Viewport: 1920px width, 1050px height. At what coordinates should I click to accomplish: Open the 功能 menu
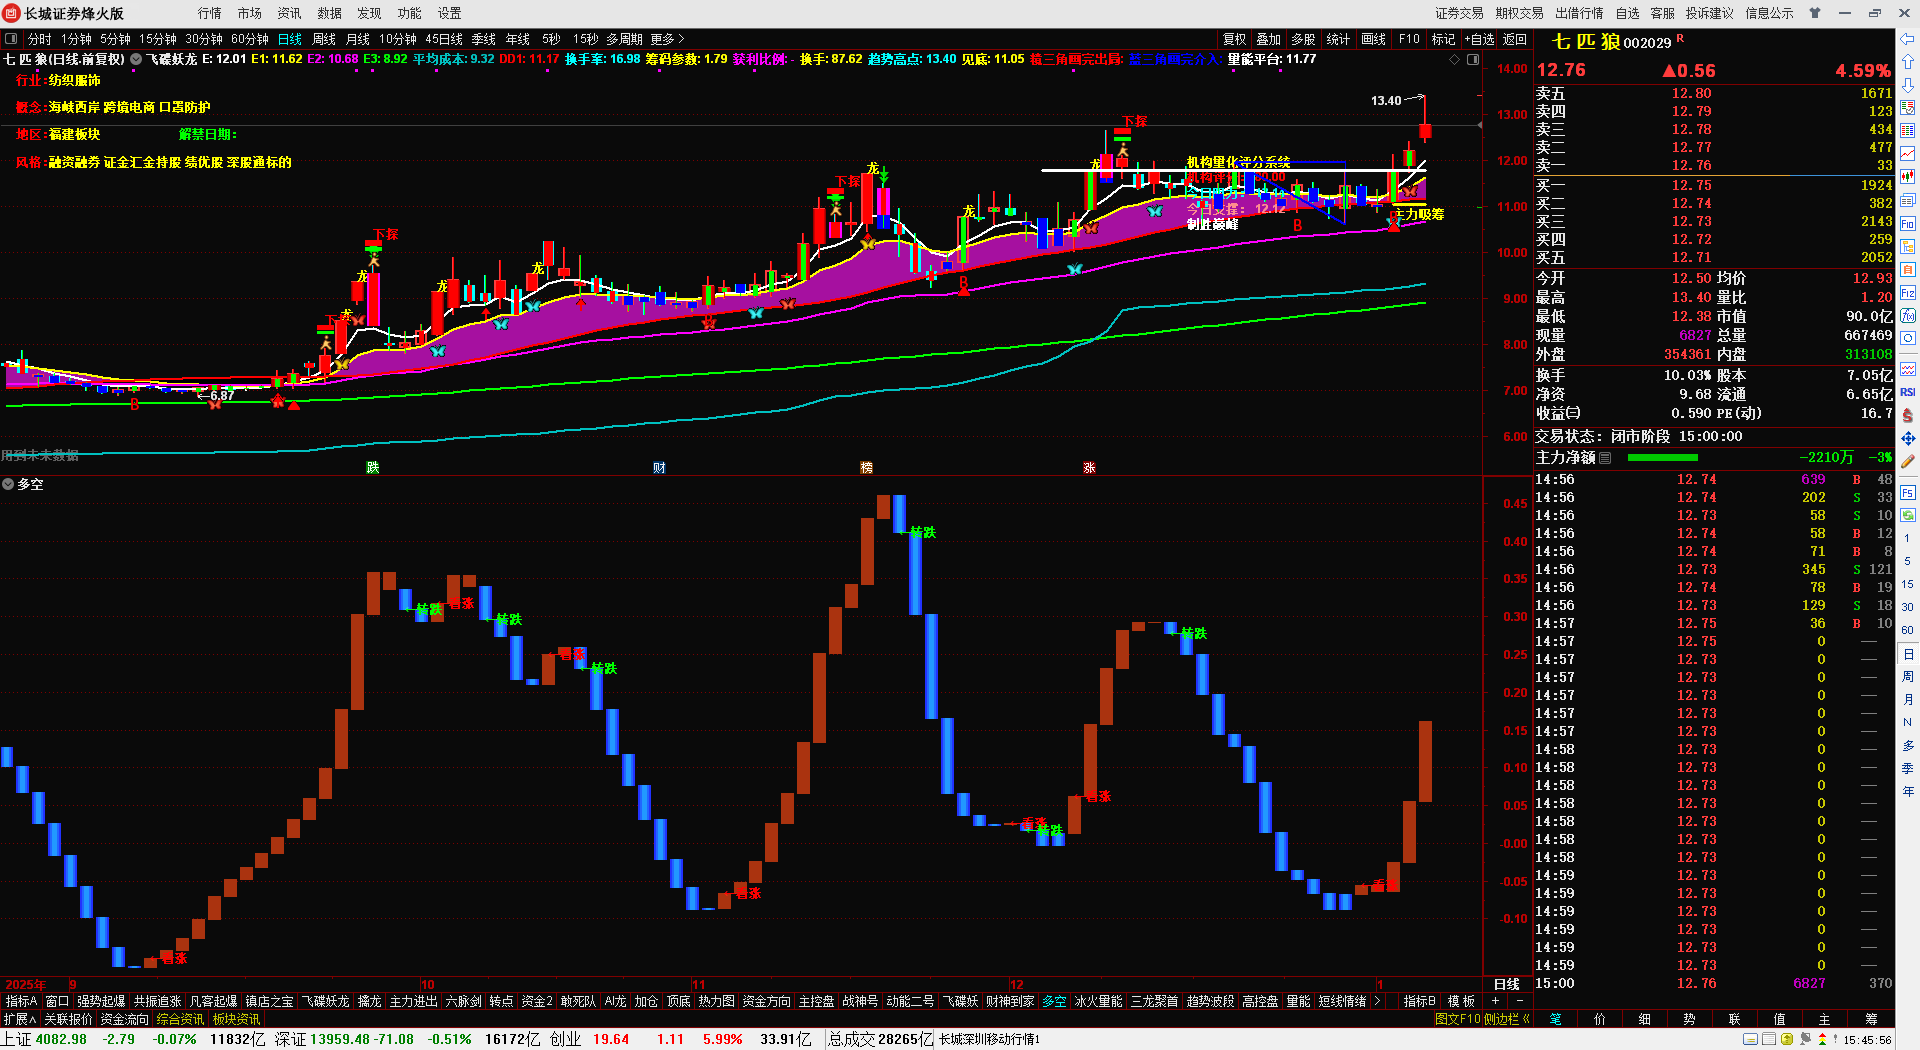410,13
